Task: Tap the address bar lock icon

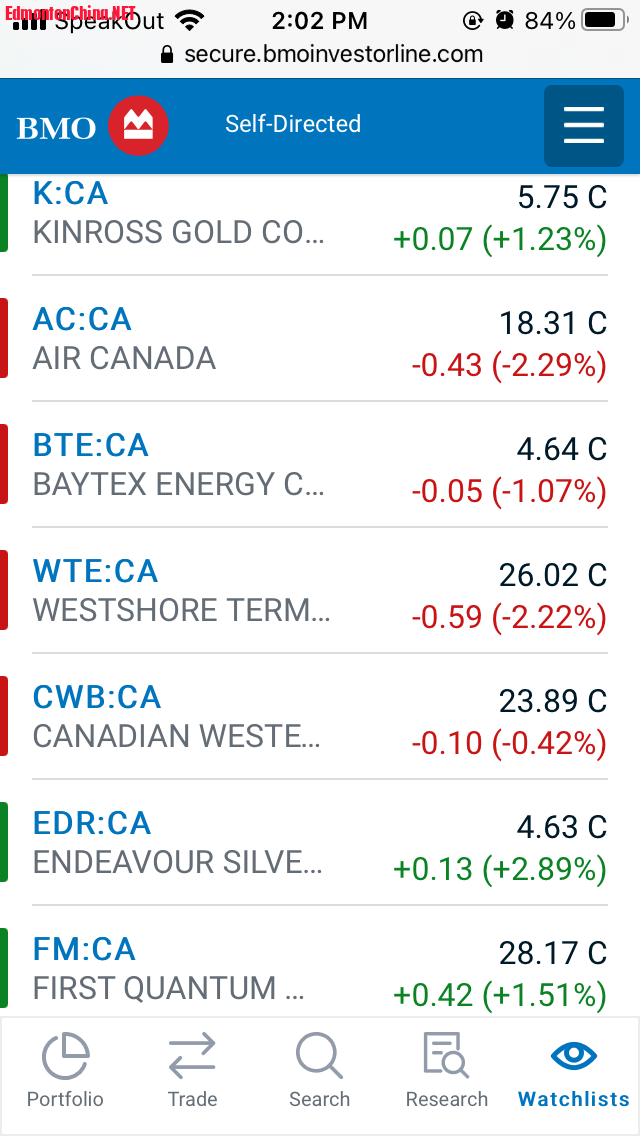Action: [167, 54]
